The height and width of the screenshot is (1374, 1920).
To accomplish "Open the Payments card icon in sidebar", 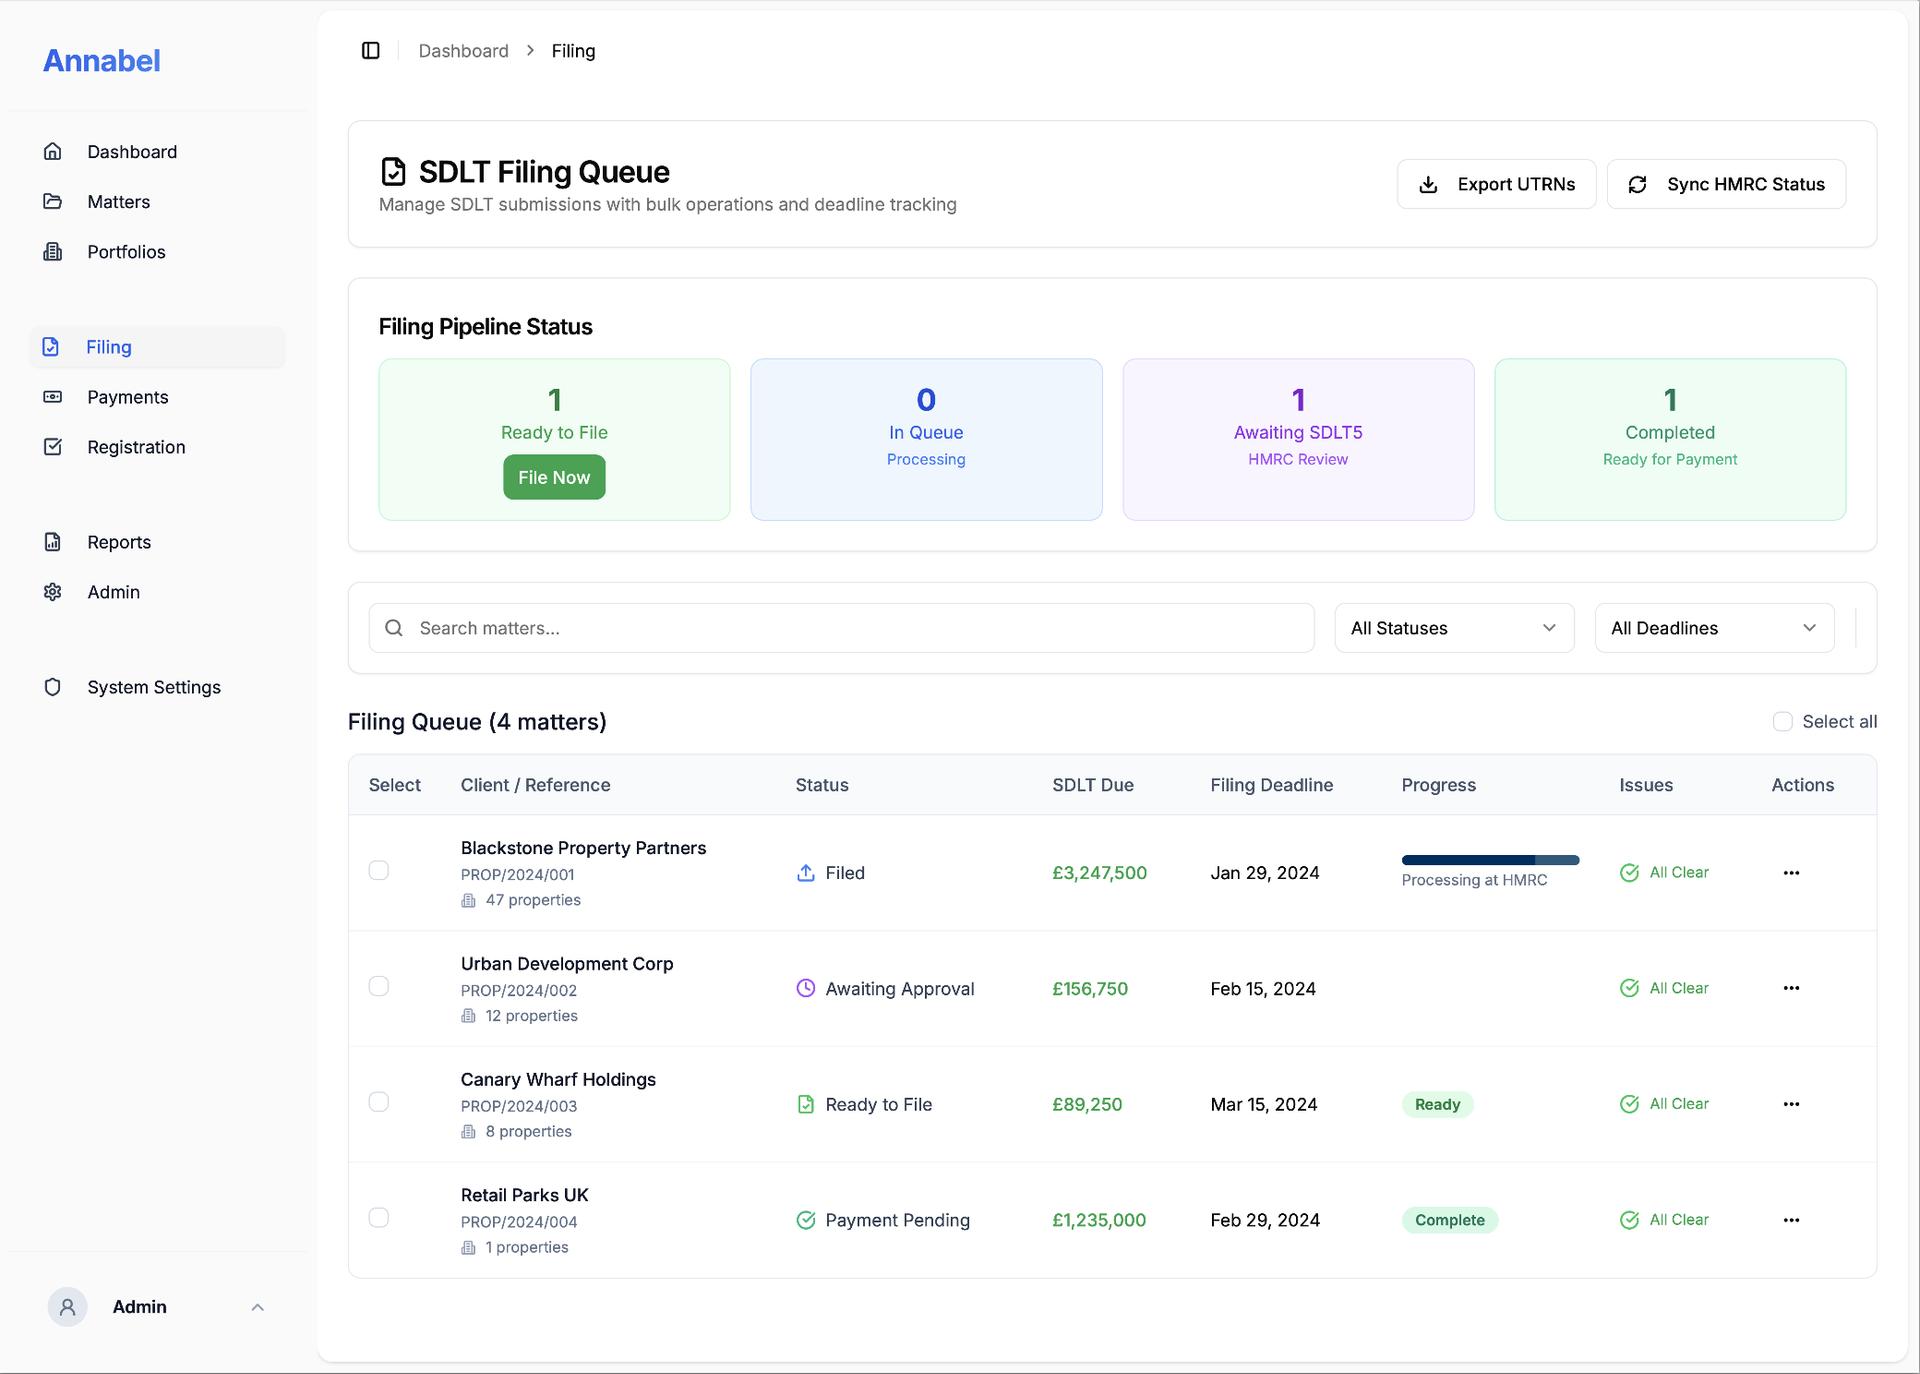I will coord(53,397).
